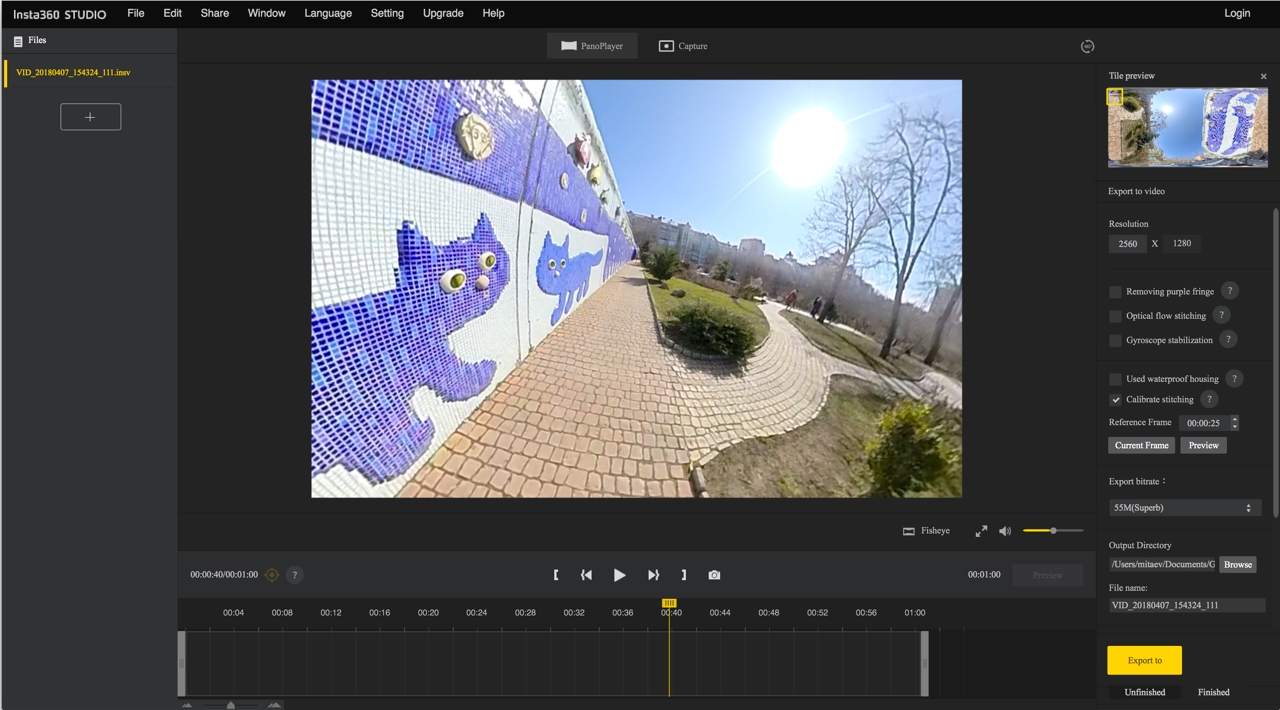Uncheck Calibrate stitching checkbox
Screen dimensions: 1280x710
tap(1115, 399)
